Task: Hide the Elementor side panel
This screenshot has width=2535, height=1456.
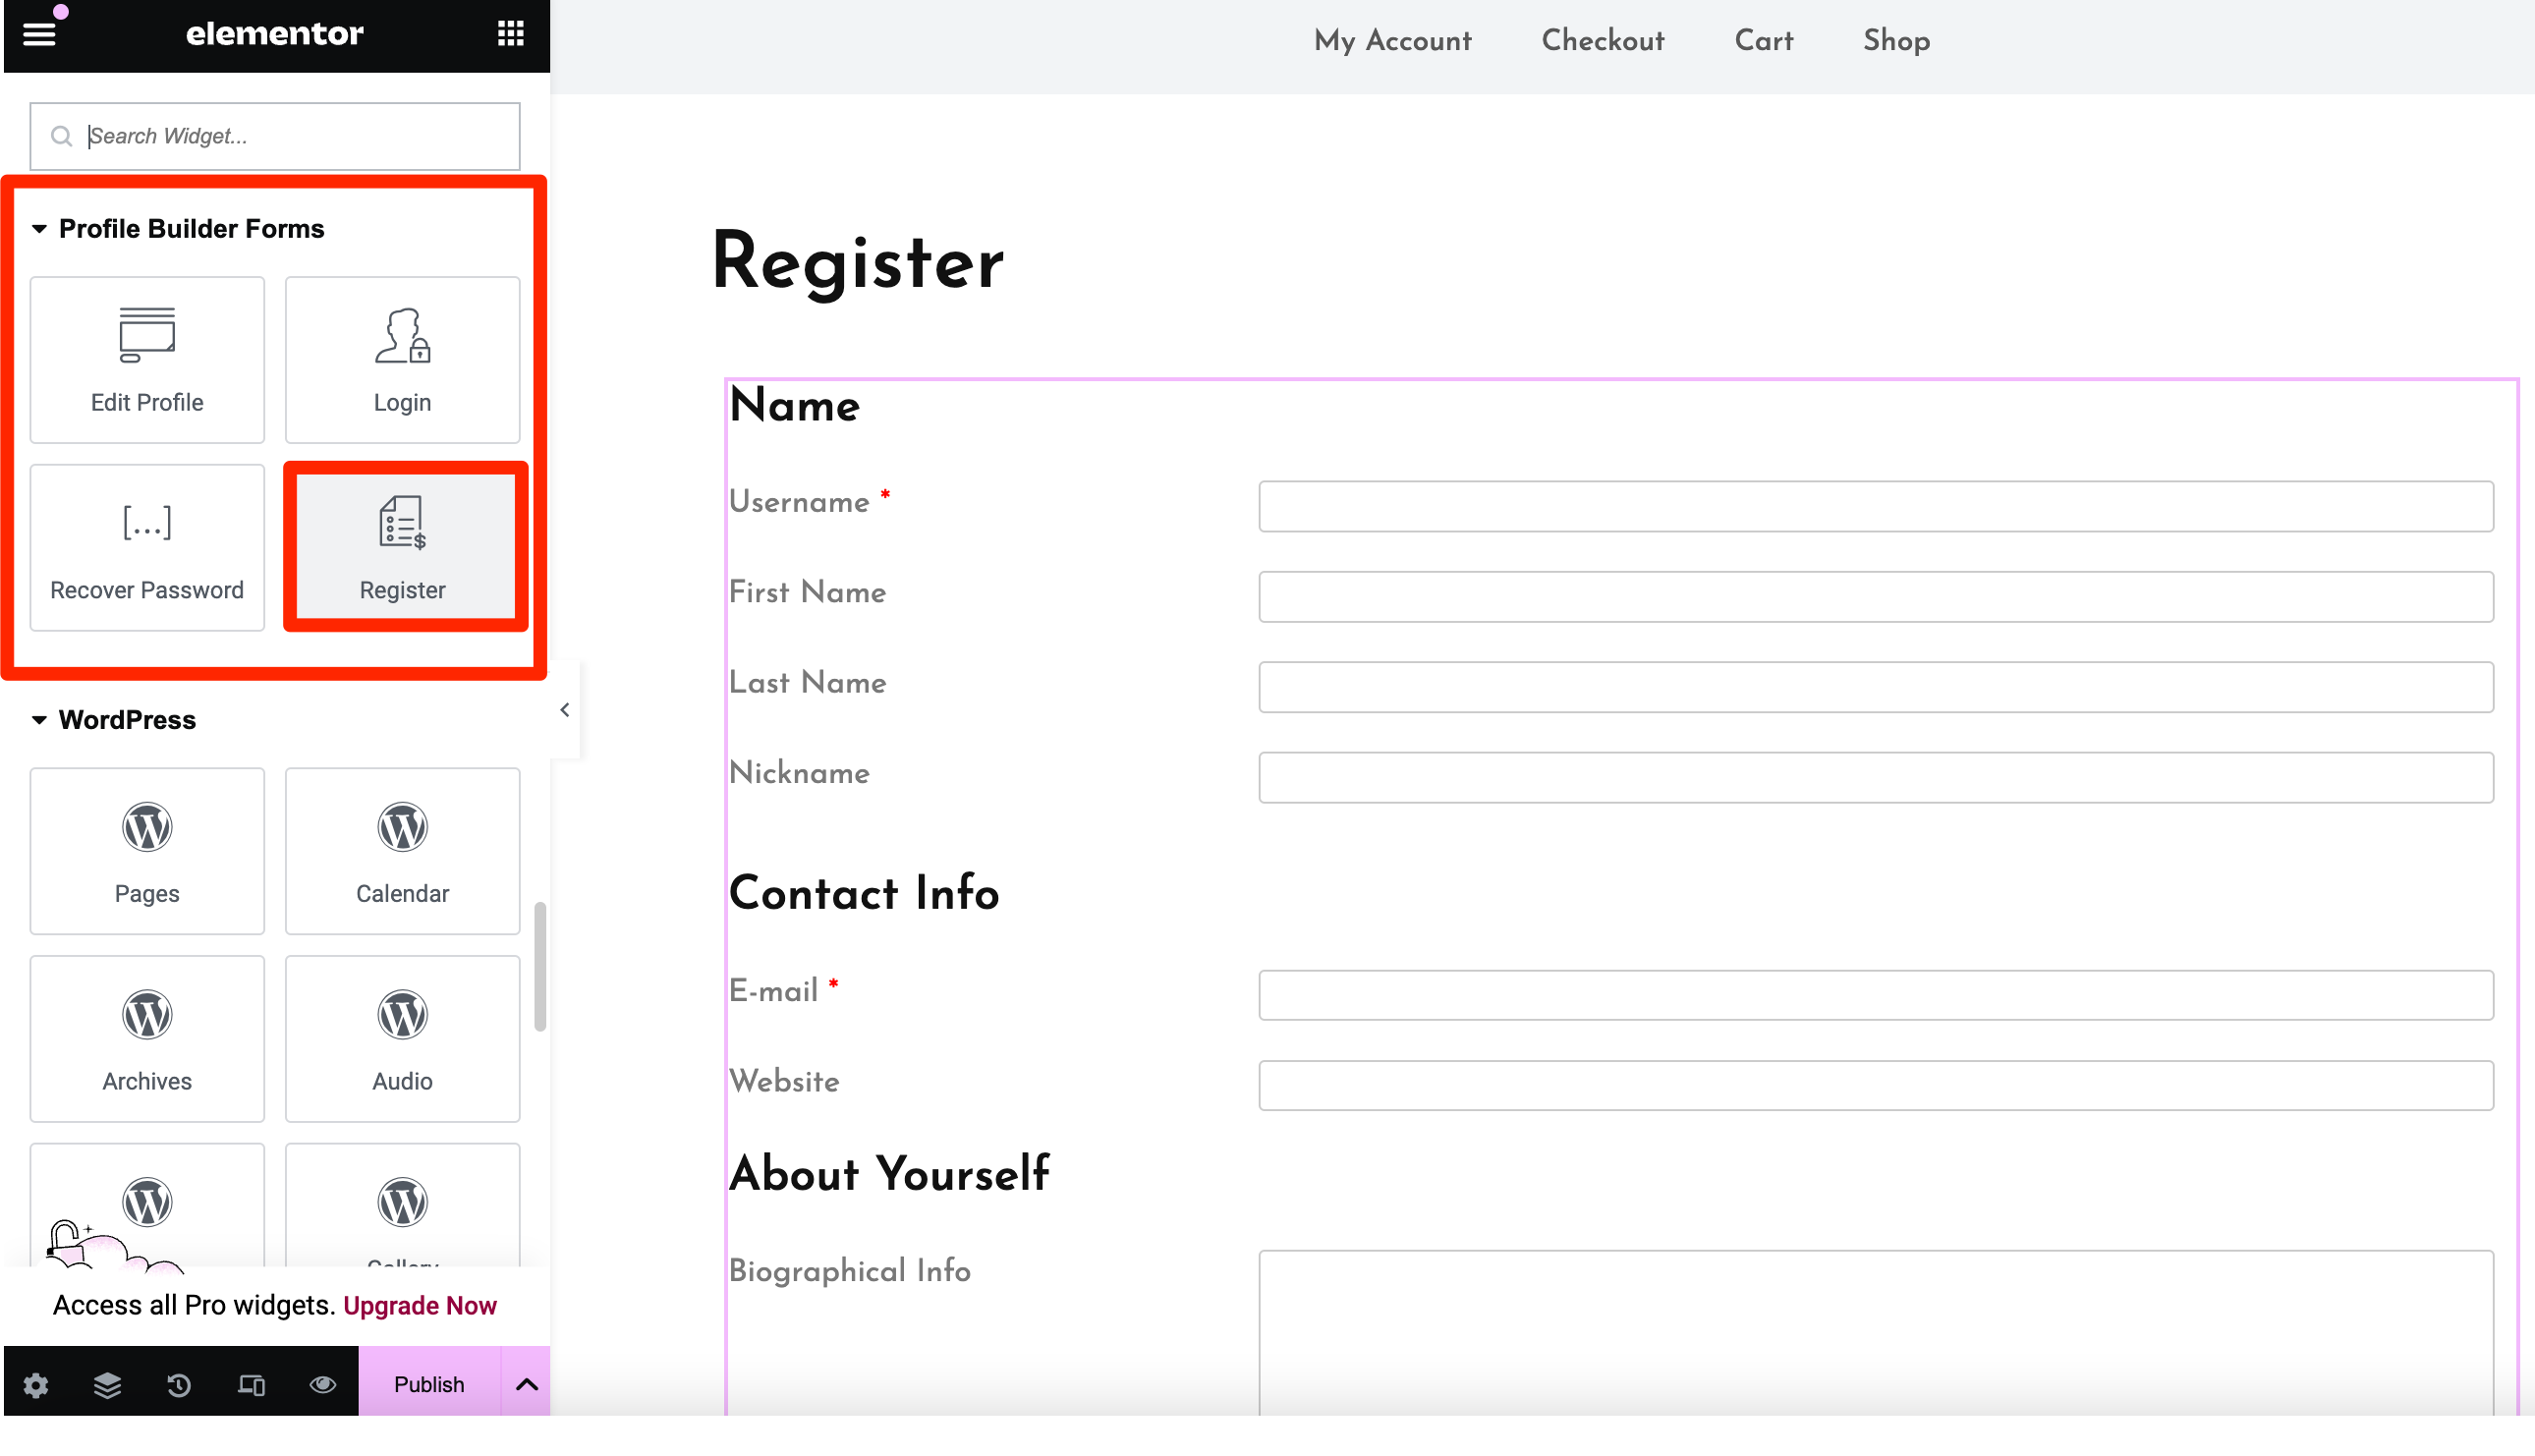Action: [x=565, y=710]
